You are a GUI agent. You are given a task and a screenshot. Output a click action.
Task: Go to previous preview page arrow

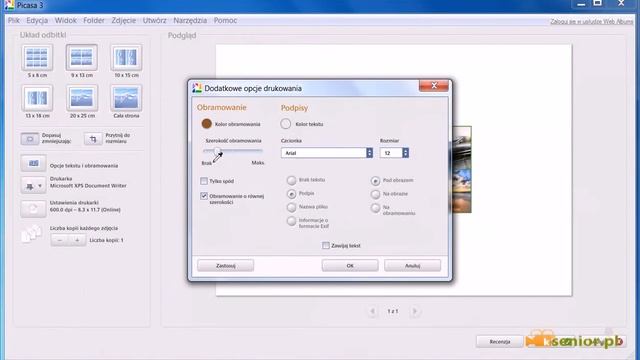(x=372, y=311)
